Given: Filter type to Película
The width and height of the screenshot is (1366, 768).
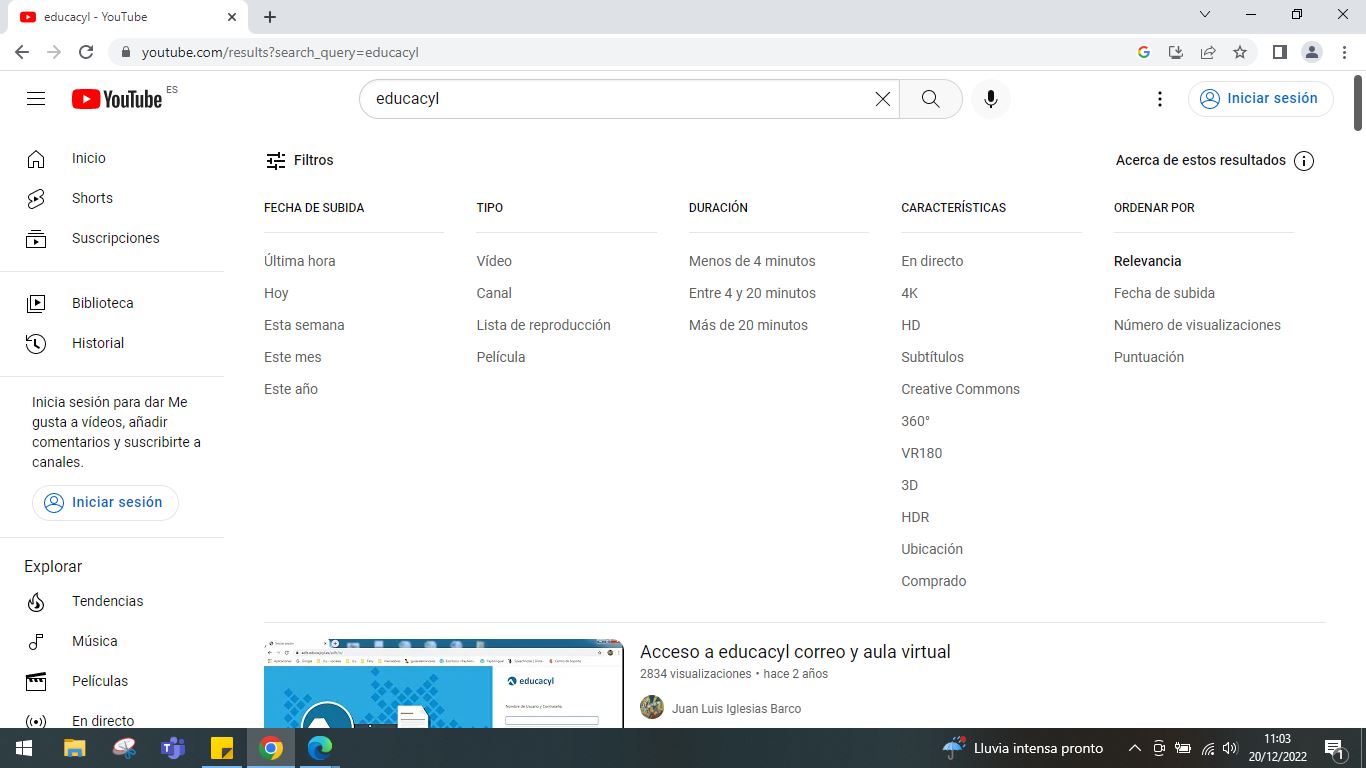Looking at the screenshot, I should coord(501,357).
